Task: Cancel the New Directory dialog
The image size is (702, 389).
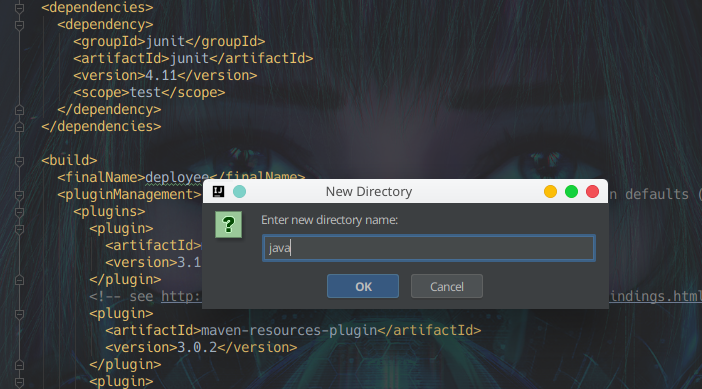Action: (x=447, y=286)
